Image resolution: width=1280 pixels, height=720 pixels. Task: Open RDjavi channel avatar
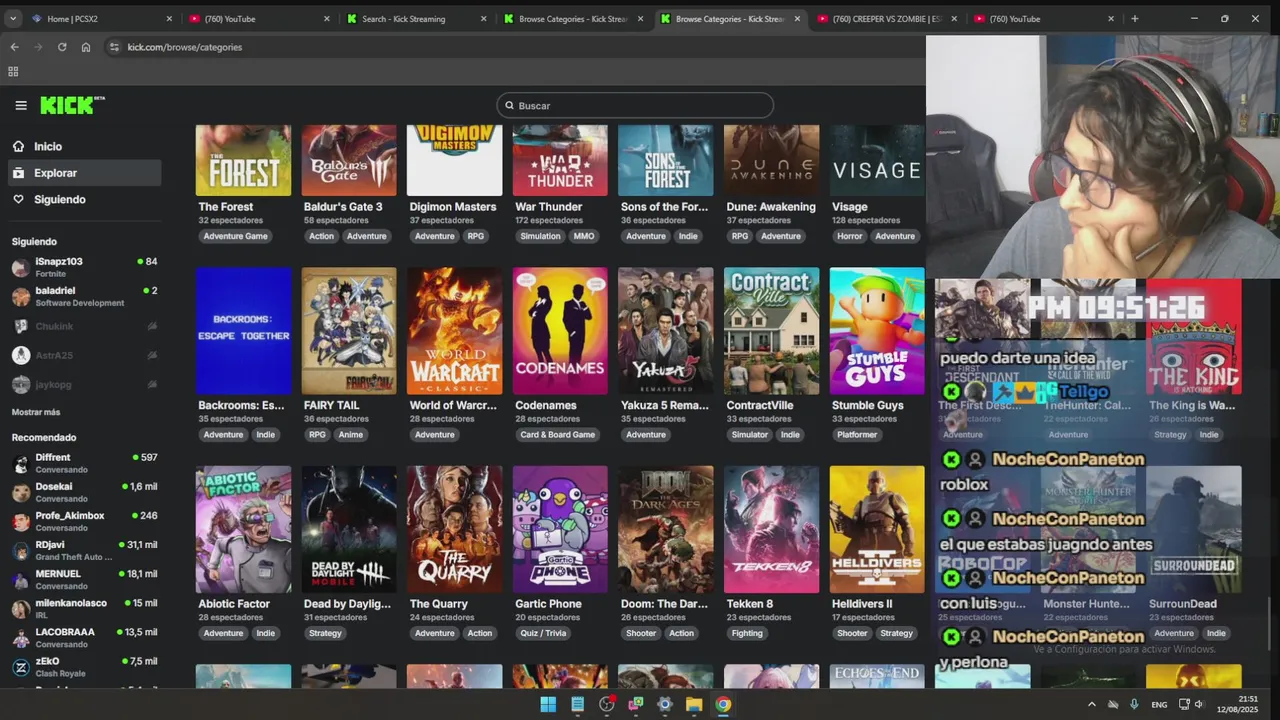[x=21, y=551]
